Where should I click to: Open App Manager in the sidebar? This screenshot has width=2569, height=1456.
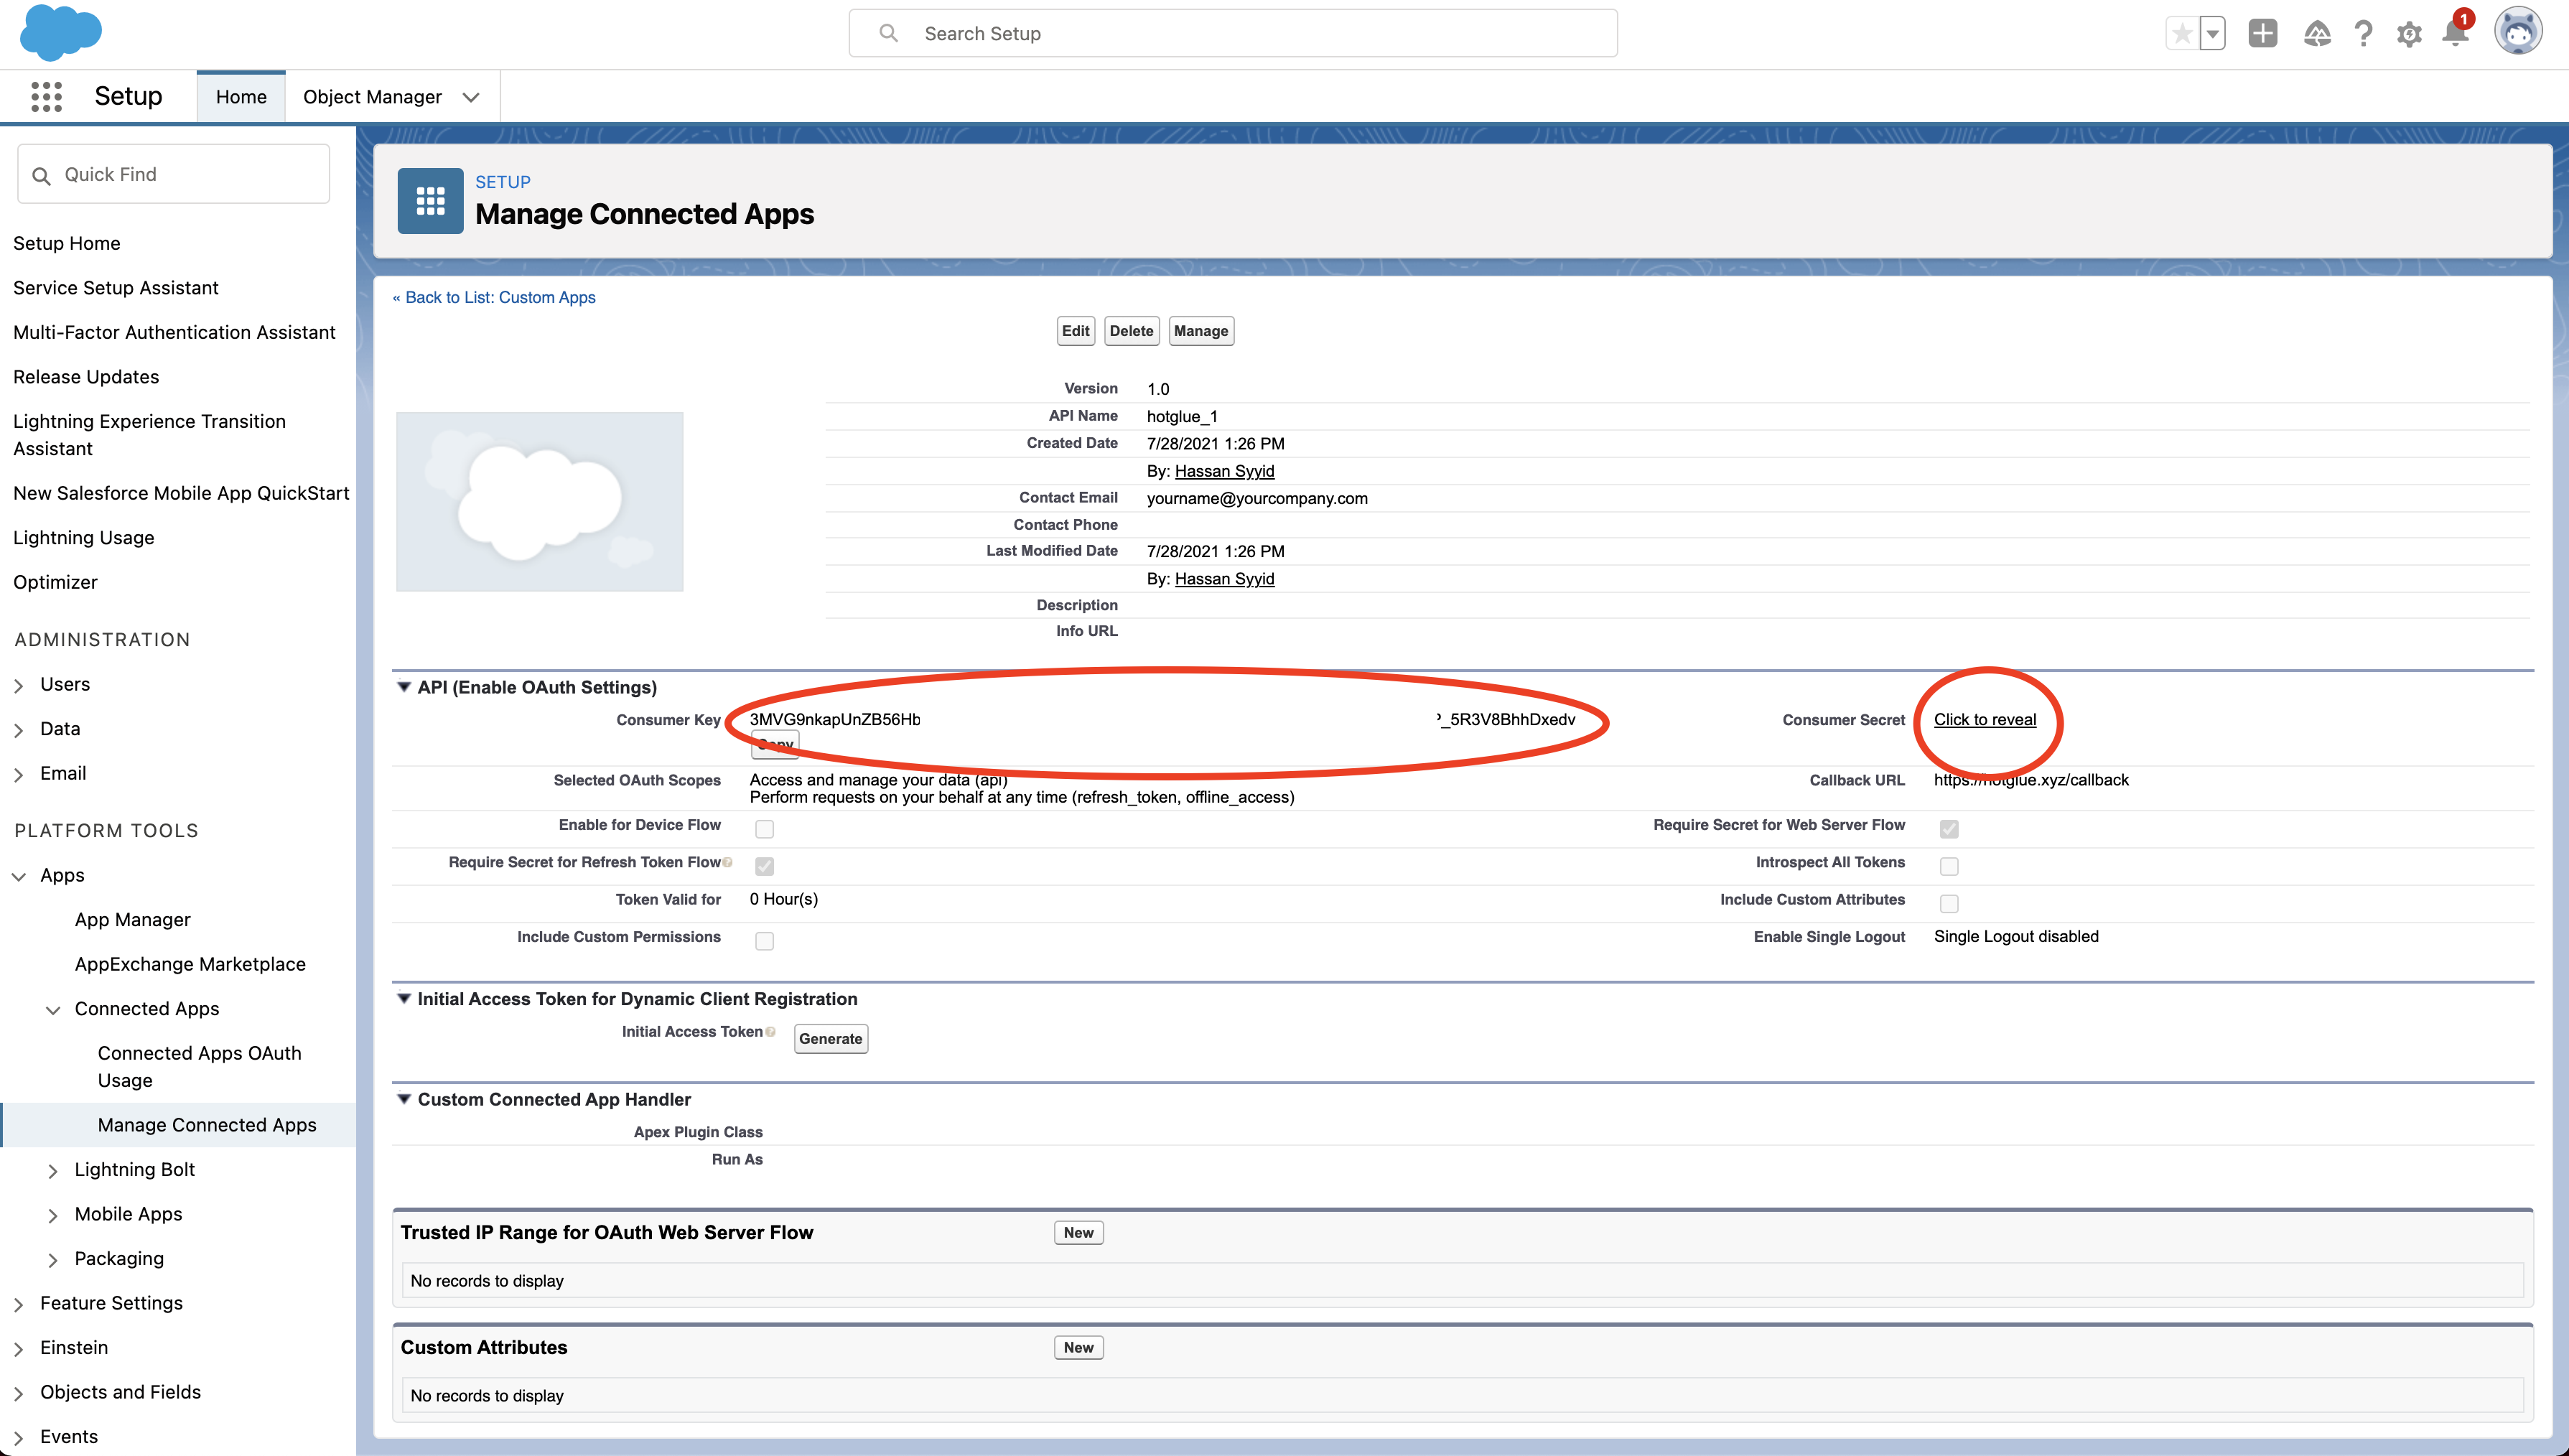click(132, 920)
